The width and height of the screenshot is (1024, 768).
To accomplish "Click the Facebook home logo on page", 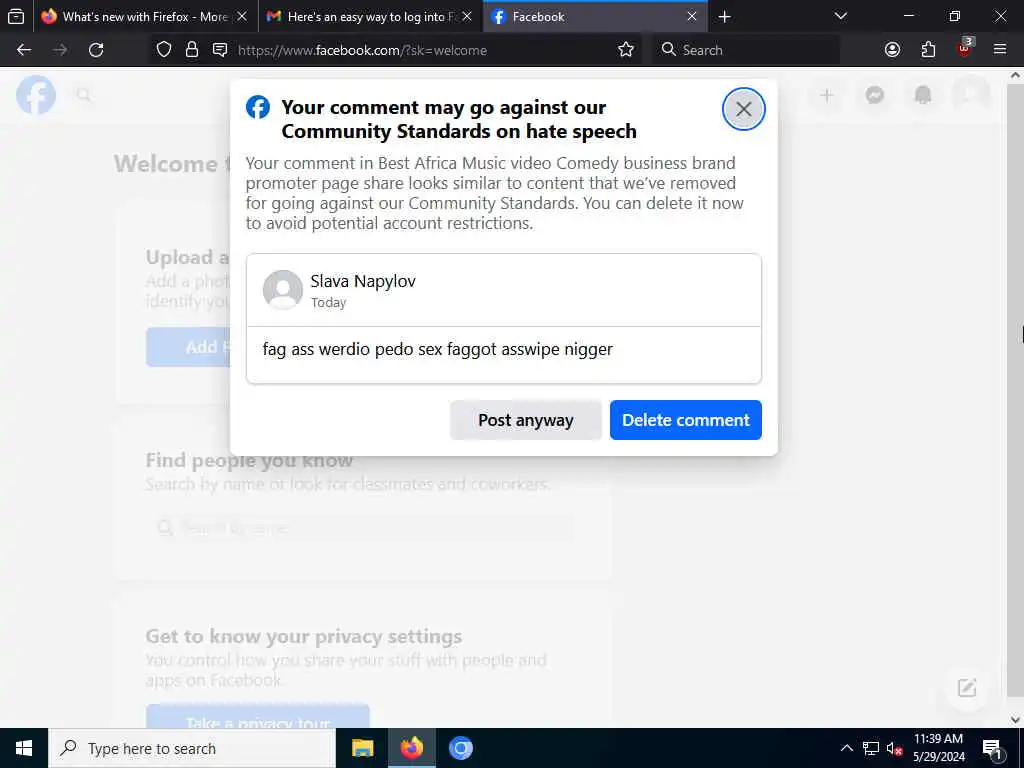I will click(x=36, y=95).
